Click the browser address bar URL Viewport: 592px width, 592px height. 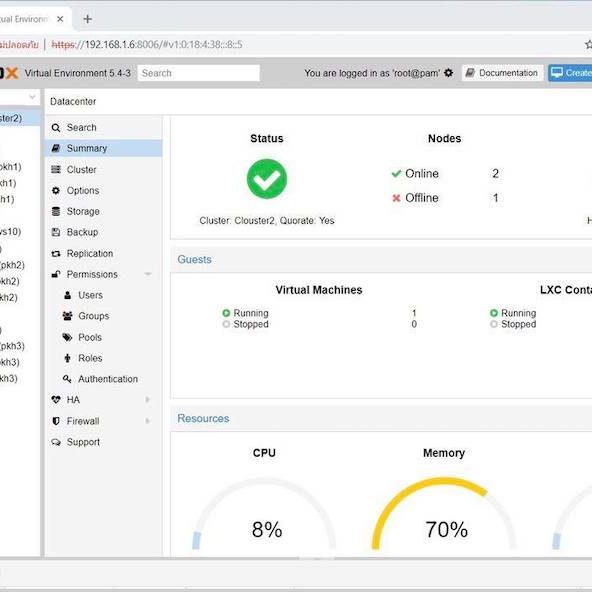tap(147, 45)
